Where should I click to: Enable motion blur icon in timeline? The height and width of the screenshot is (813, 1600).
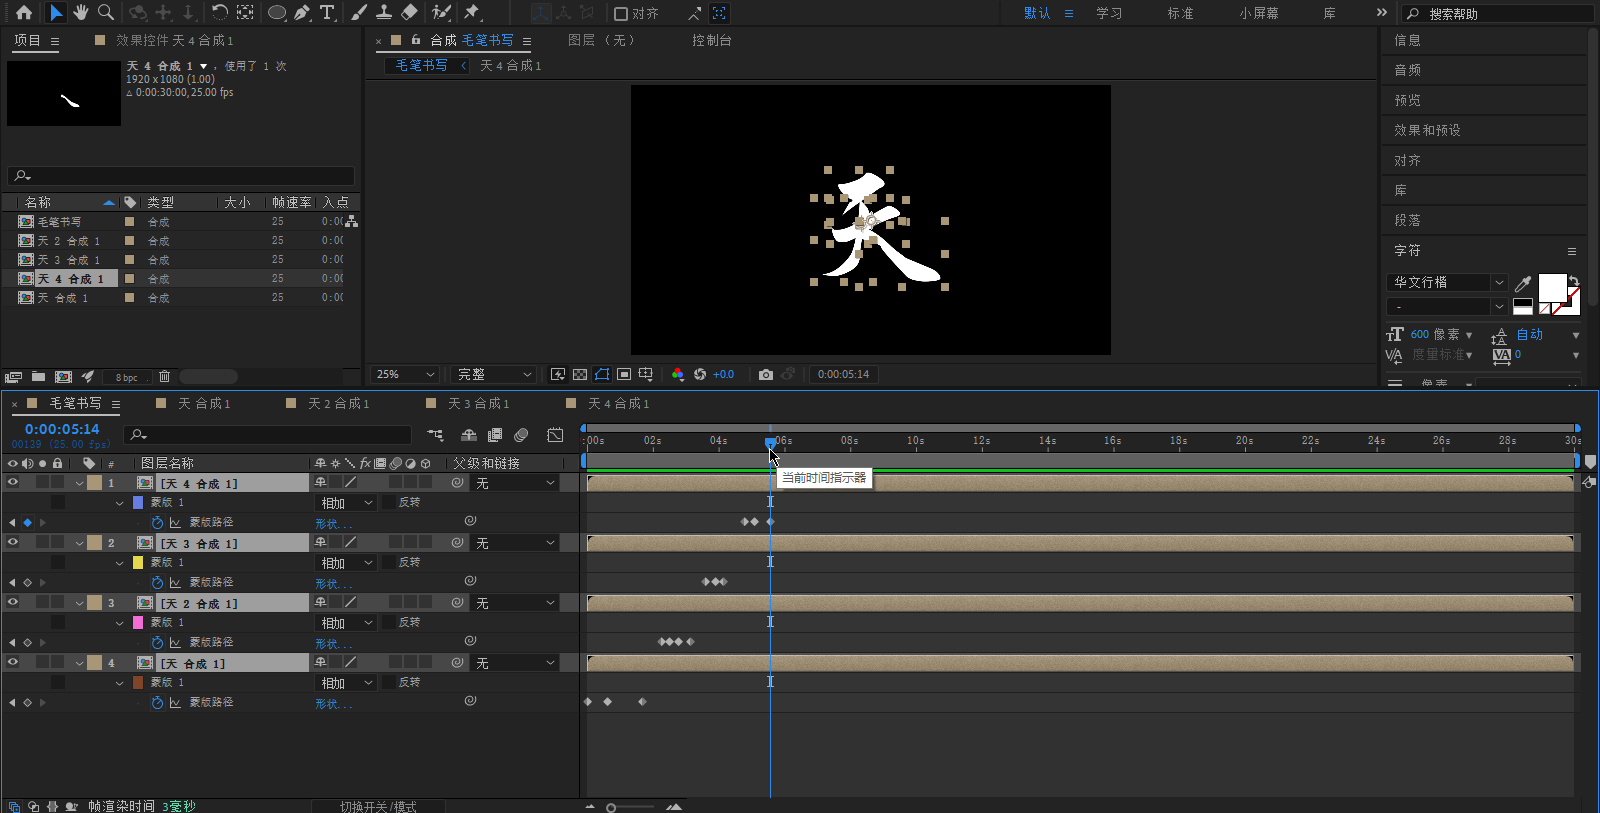(521, 435)
